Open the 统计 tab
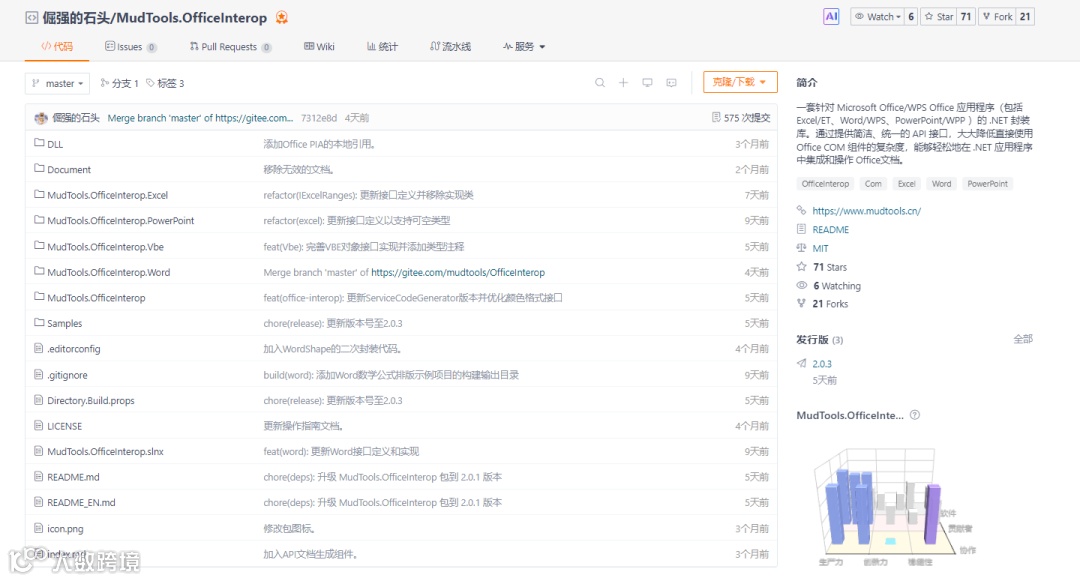The height and width of the screenshot is (581, 1080). [382, 47]
